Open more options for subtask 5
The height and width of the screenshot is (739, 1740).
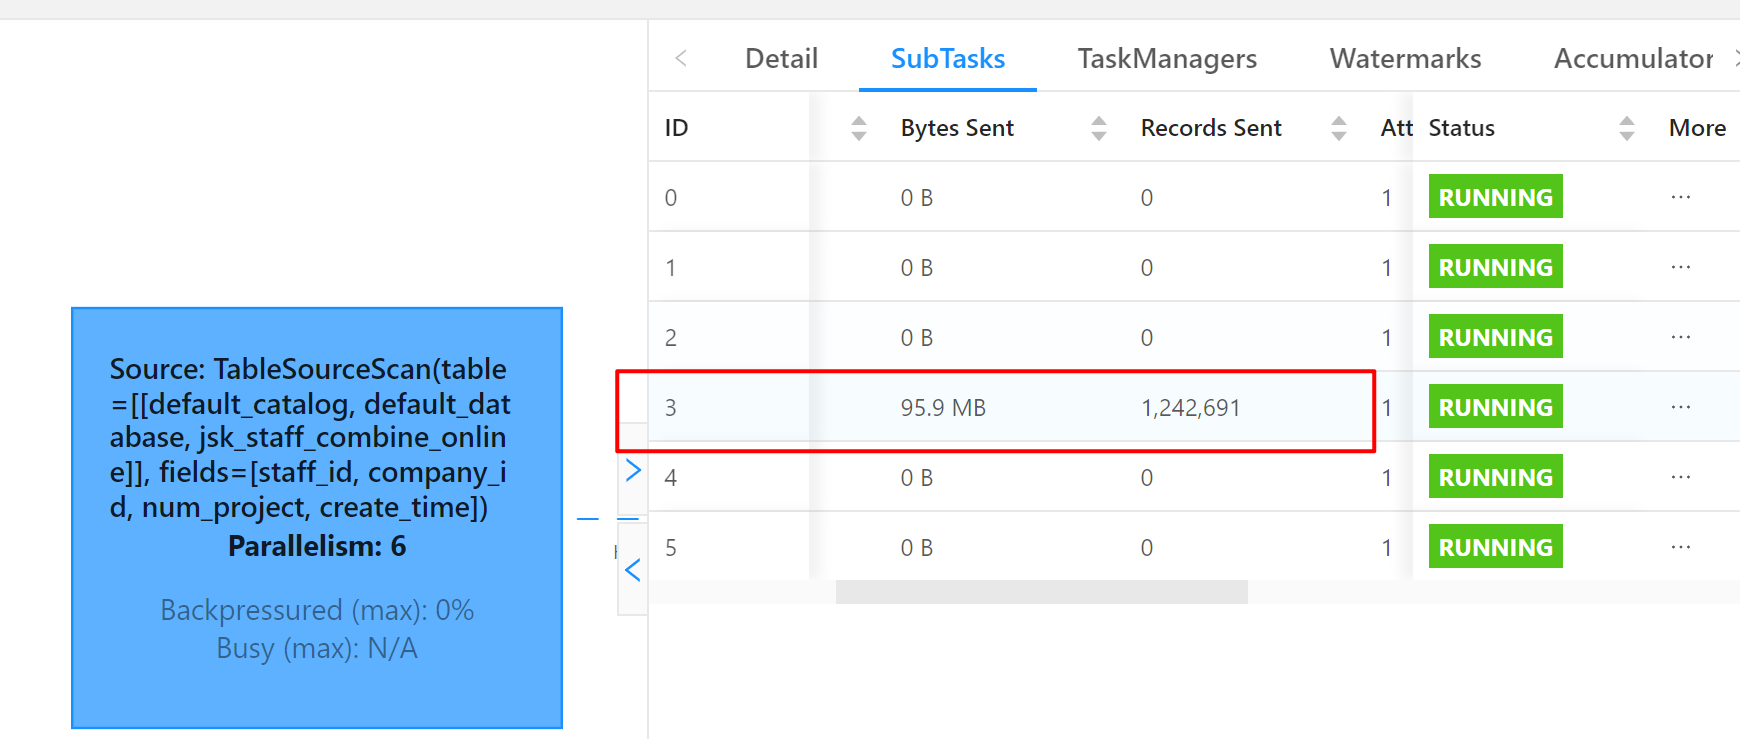pyautogui.click(x=1680, y=547)
